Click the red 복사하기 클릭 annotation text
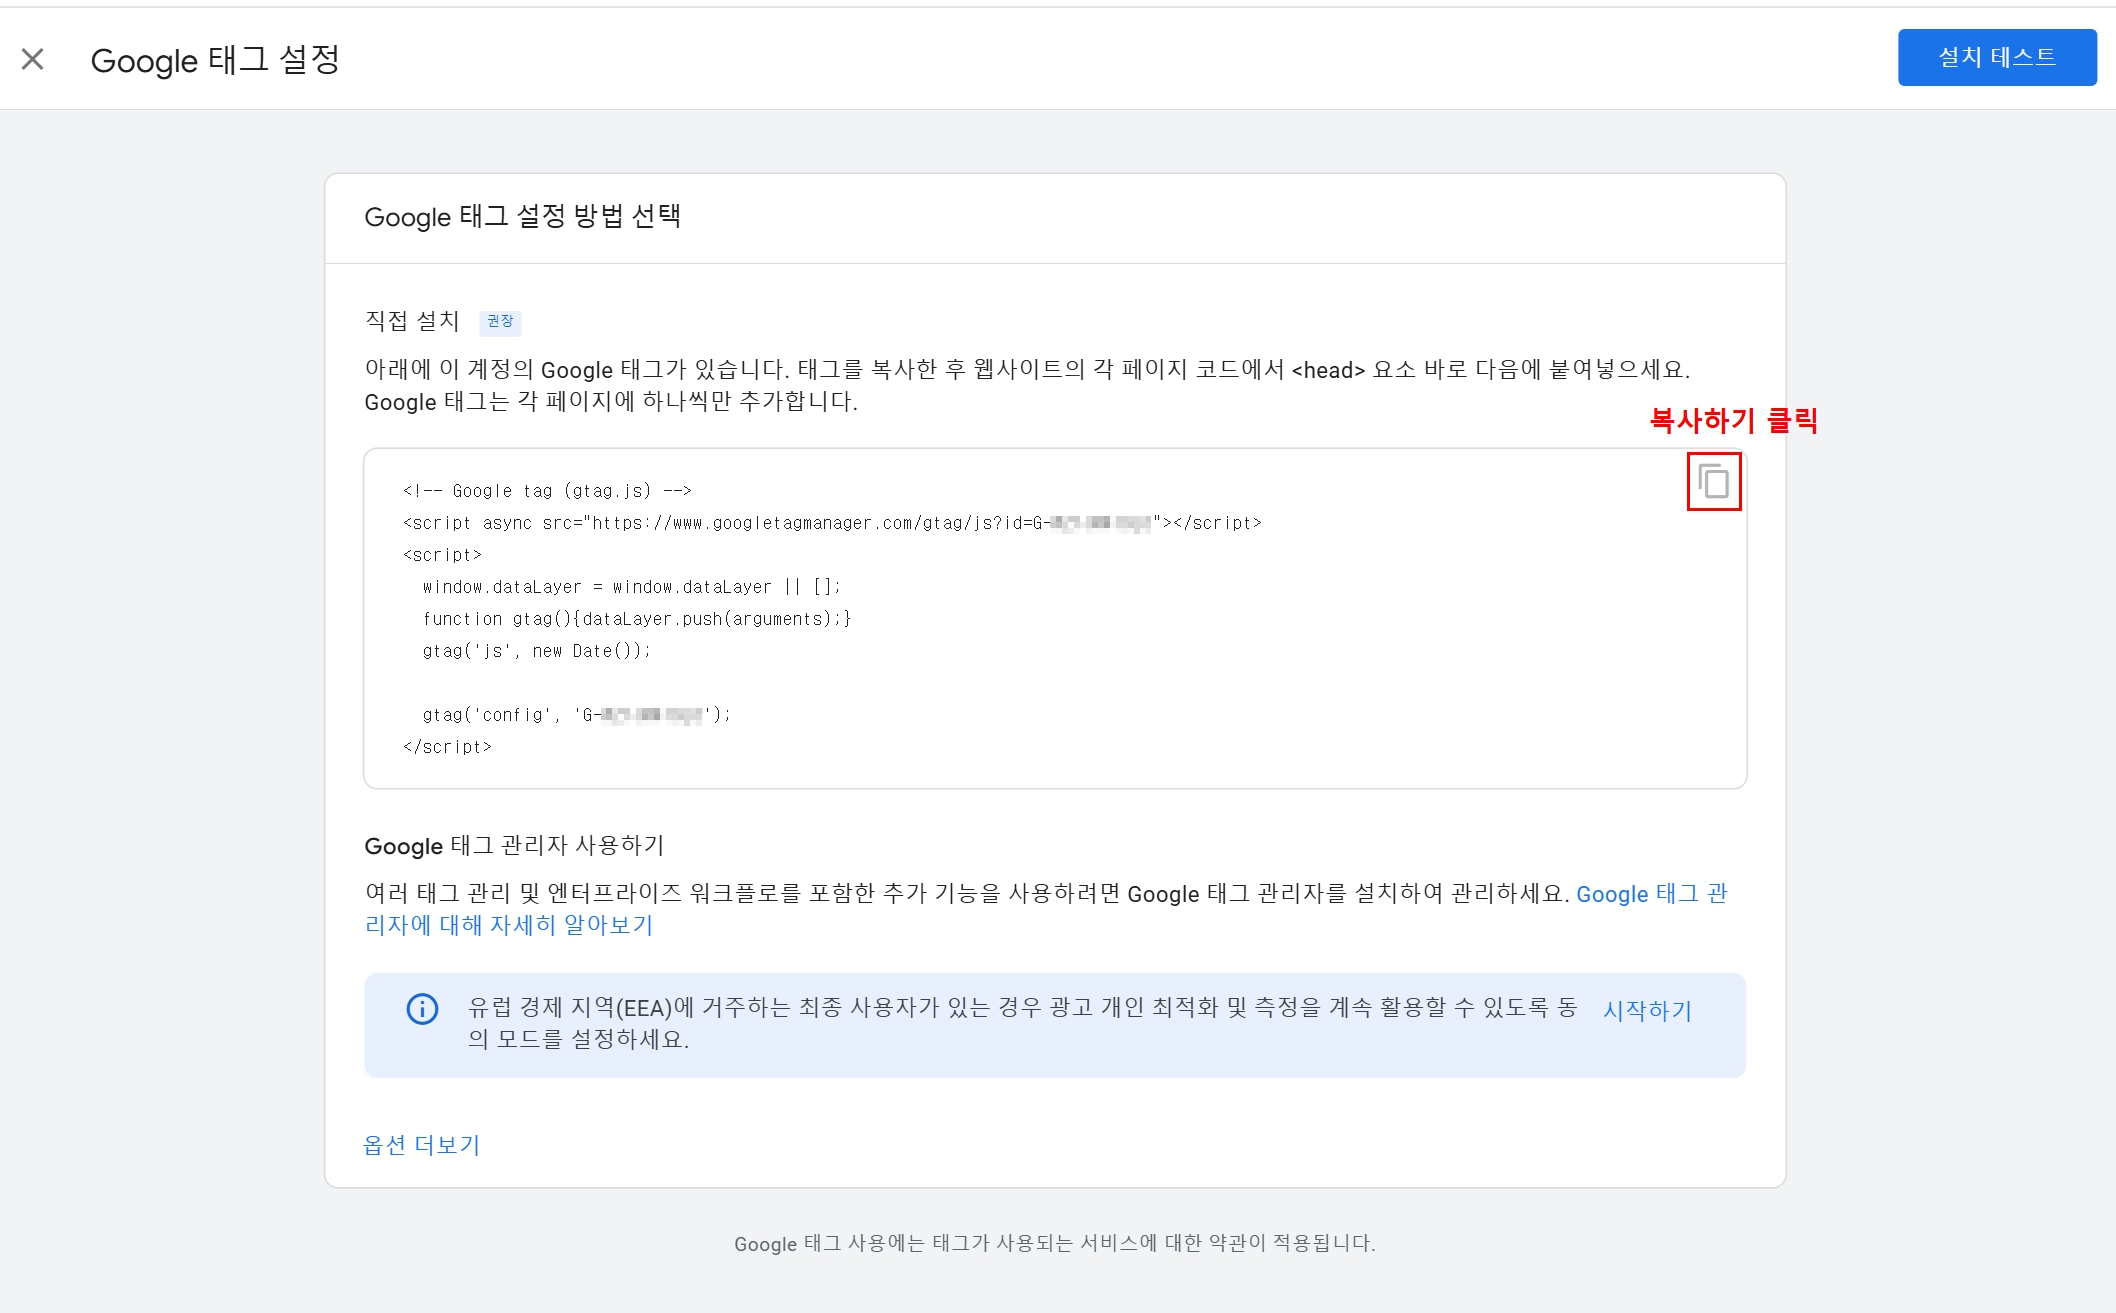The width and height of the screenshot is (2116, 1313). [1735, 422]
